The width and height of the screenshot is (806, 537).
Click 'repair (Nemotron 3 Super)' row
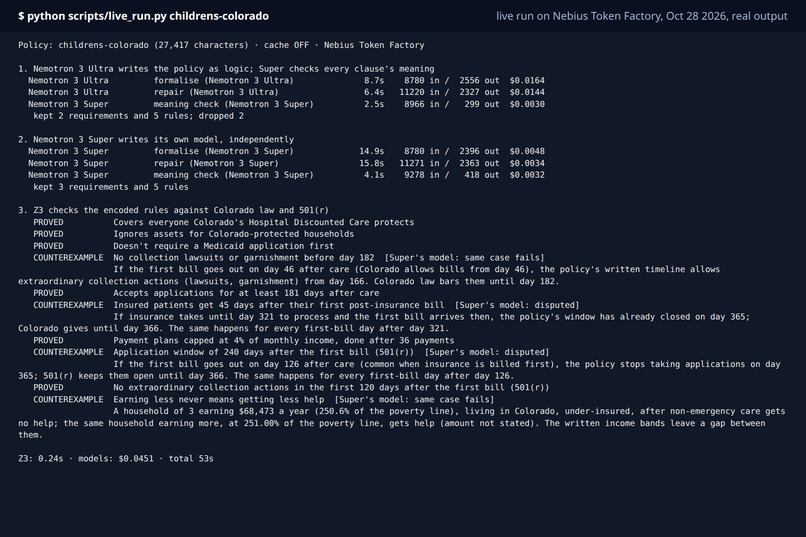[x=286, y=163]
